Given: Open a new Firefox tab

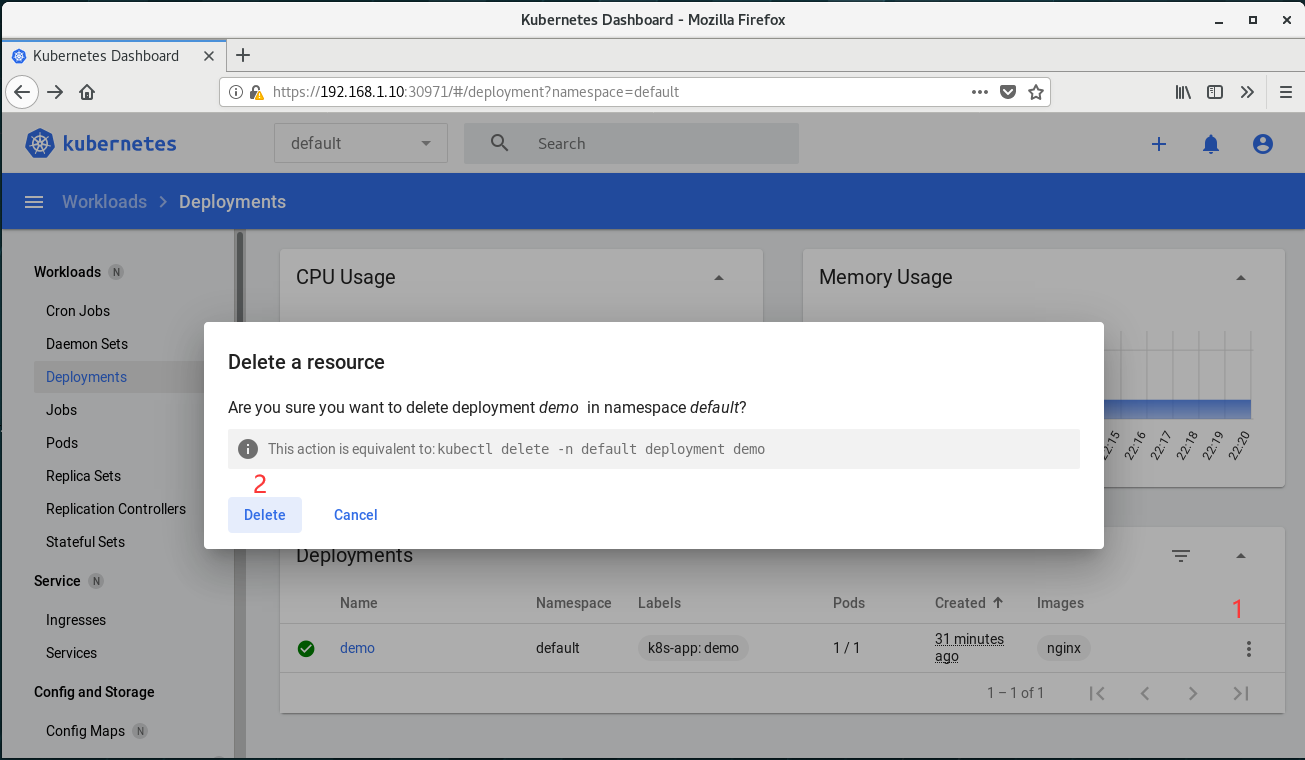Looking at the screenshot, I should click(243, 56).
